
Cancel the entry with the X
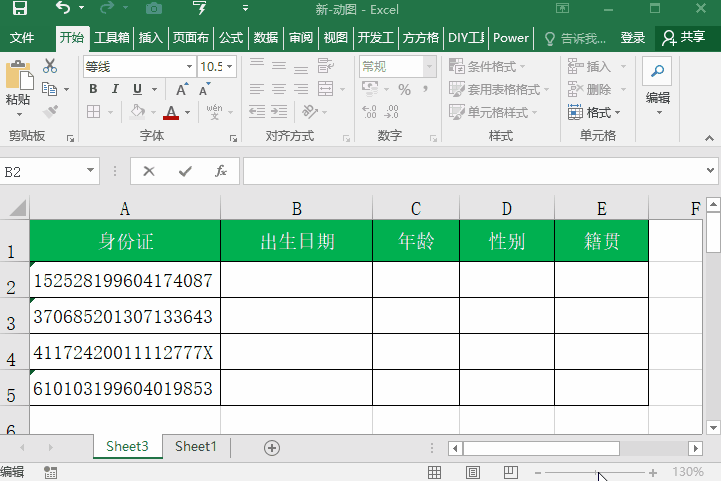click(x=149, y=172)
